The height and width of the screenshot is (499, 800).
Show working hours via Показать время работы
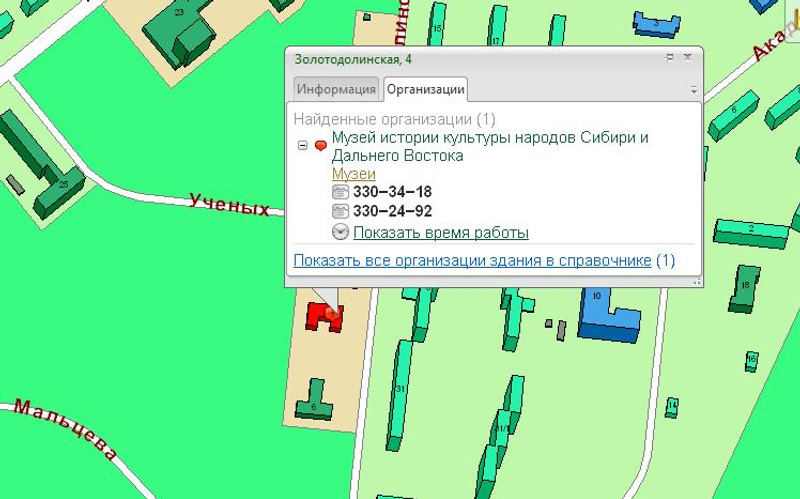tap(441, 233)
